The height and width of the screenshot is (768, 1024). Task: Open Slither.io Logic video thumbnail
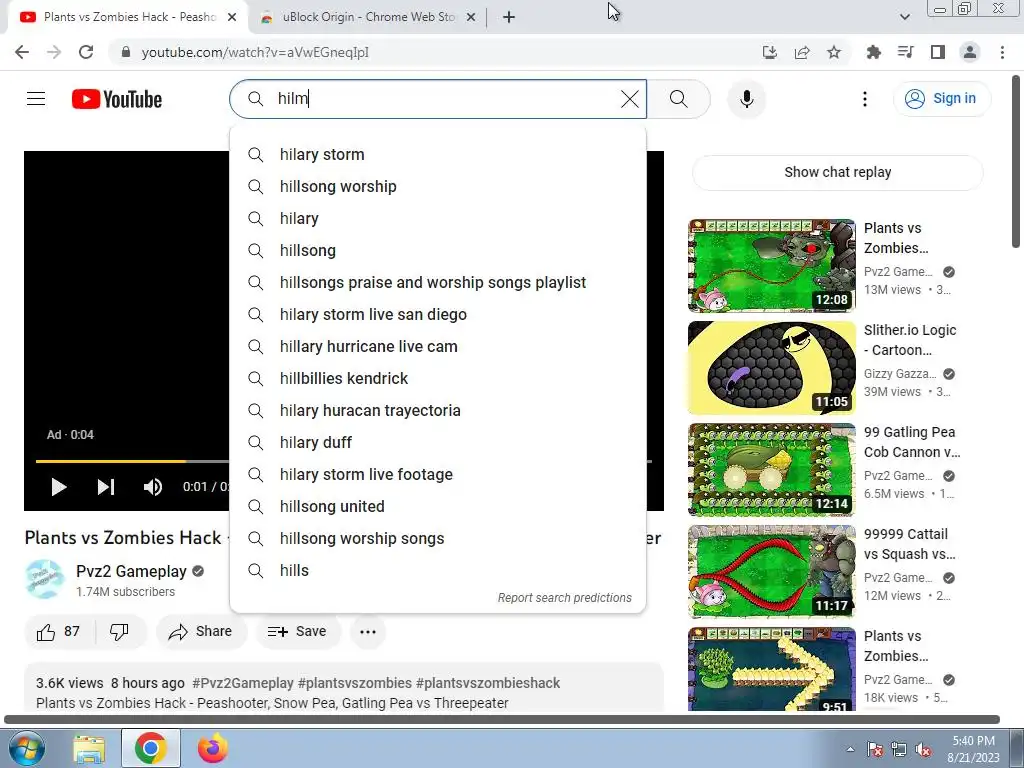771,368
